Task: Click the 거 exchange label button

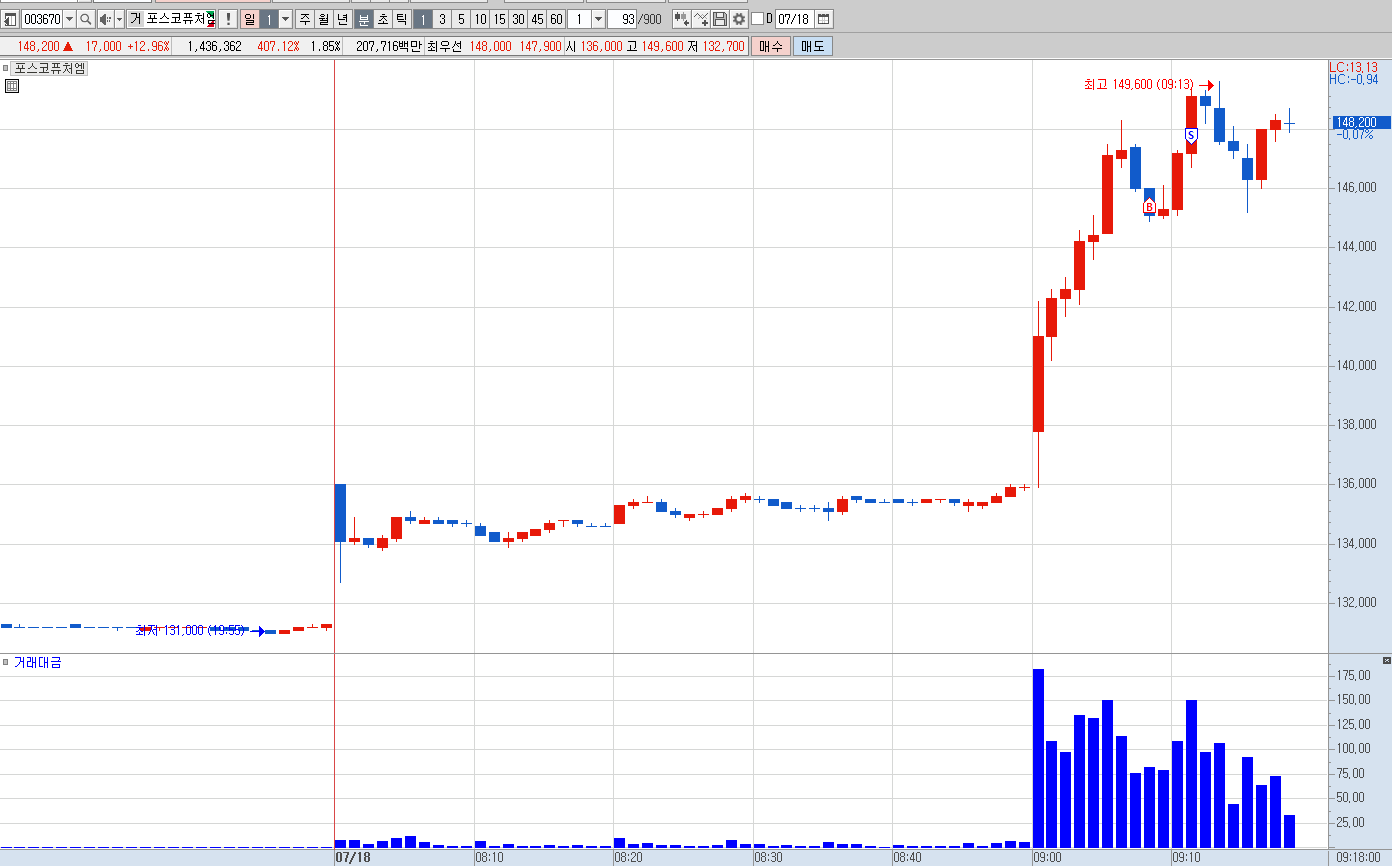Action: pyautogui.click(x=134, y=19)
